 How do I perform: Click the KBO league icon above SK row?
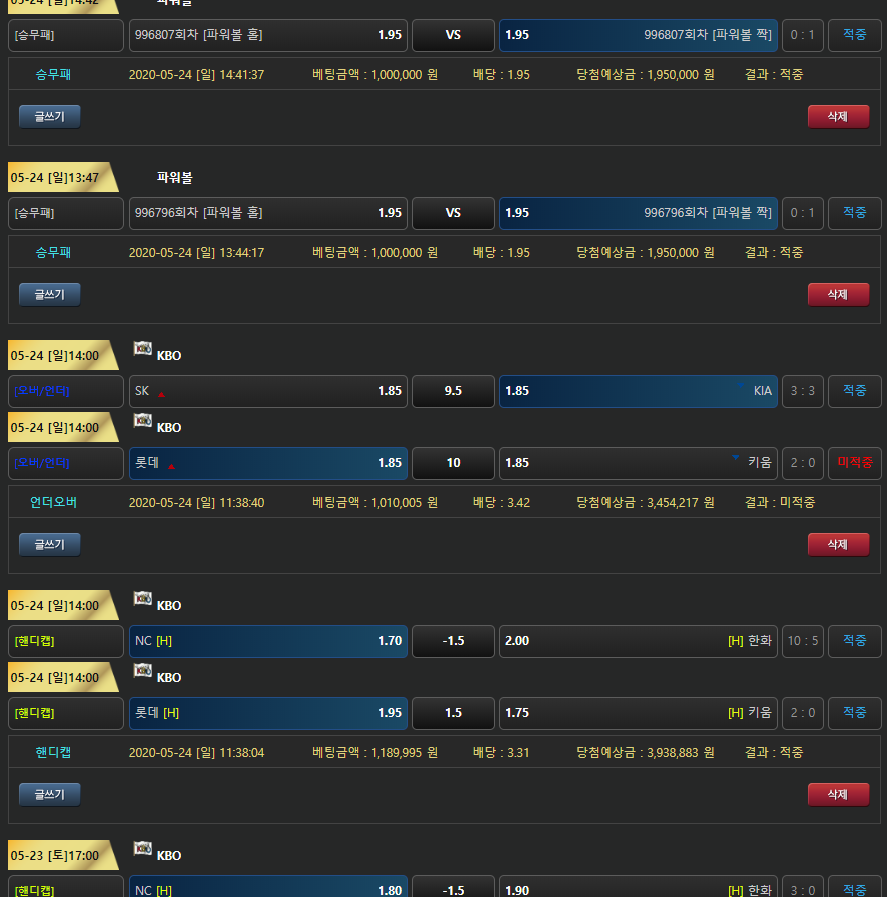(x=143, y=349)
